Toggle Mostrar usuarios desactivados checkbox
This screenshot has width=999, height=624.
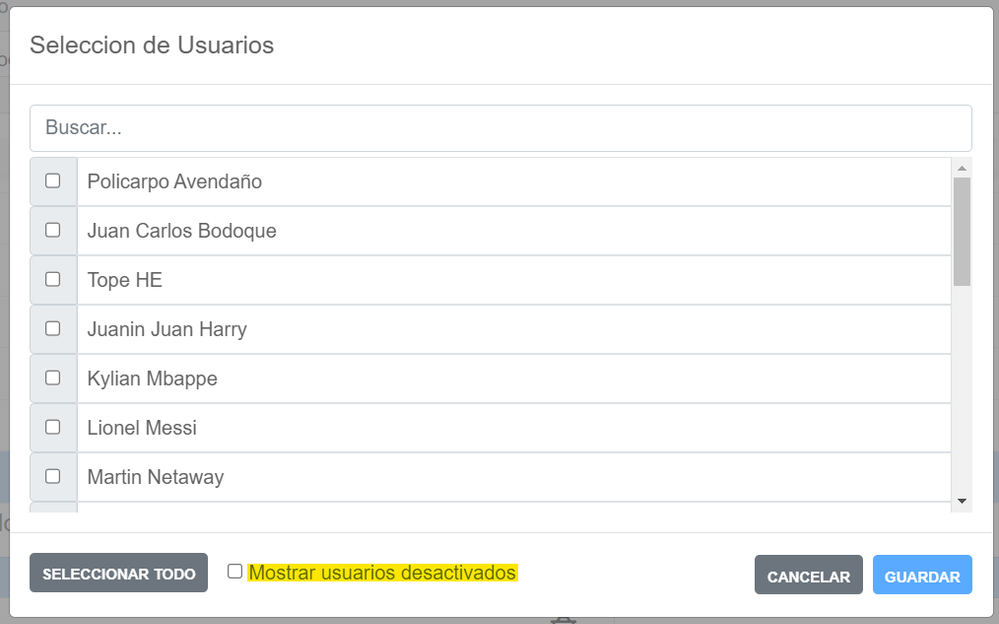point(235,572)
